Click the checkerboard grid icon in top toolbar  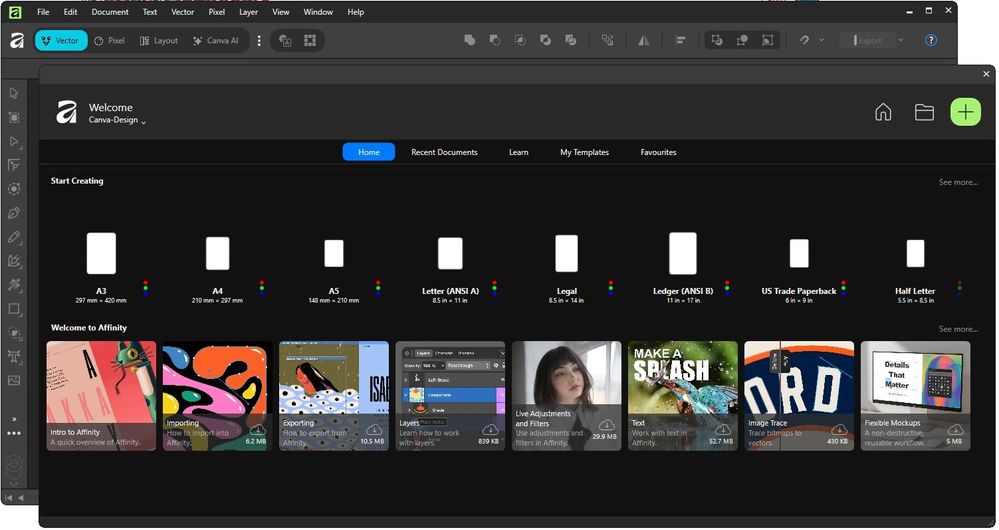click(x=310, y=41)
